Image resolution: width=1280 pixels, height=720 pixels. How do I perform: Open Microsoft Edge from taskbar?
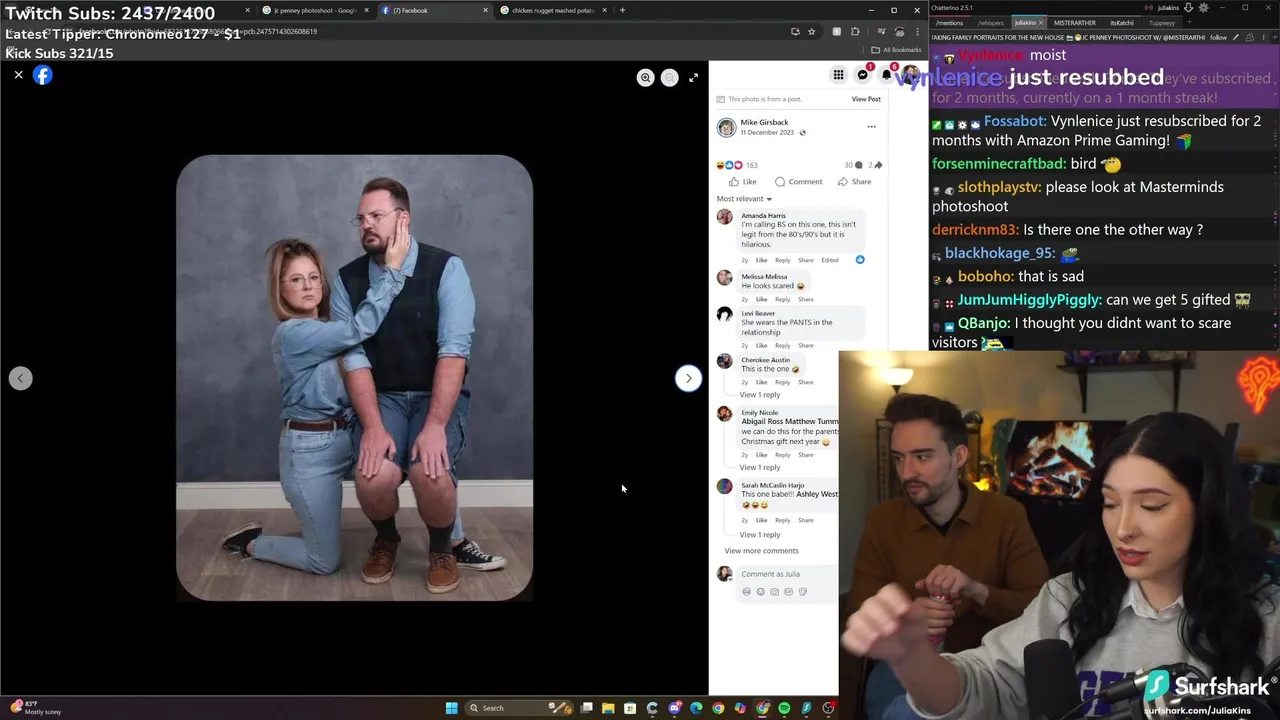tap(696, 708)
